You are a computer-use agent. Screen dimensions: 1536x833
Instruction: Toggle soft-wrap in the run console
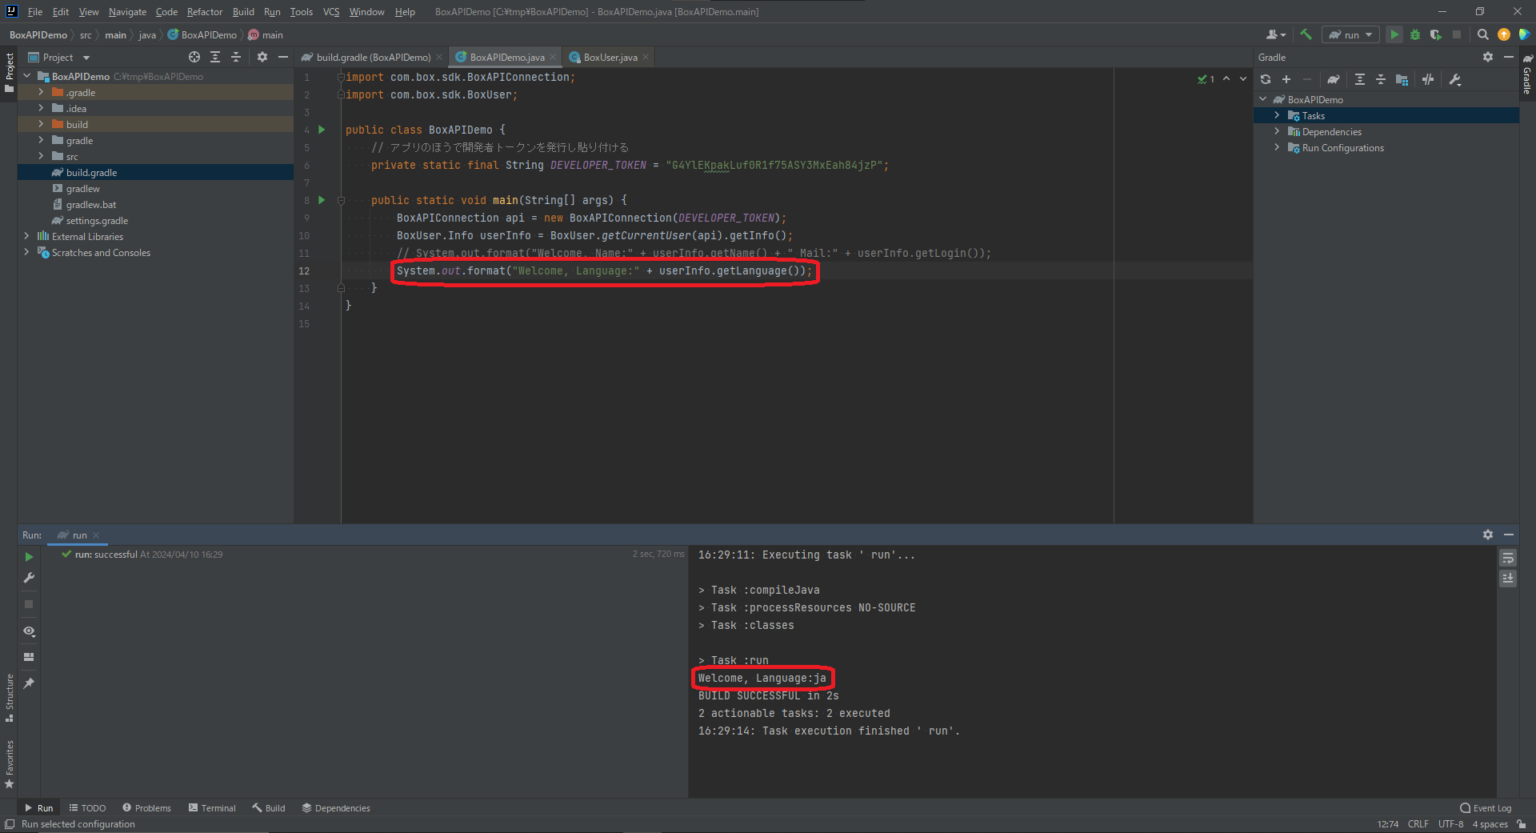click(1508, 558)
